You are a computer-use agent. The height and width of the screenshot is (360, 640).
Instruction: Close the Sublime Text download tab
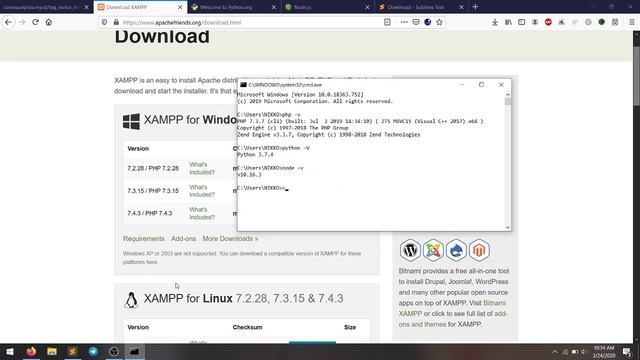pyautogui.click(x=461, y=7)
